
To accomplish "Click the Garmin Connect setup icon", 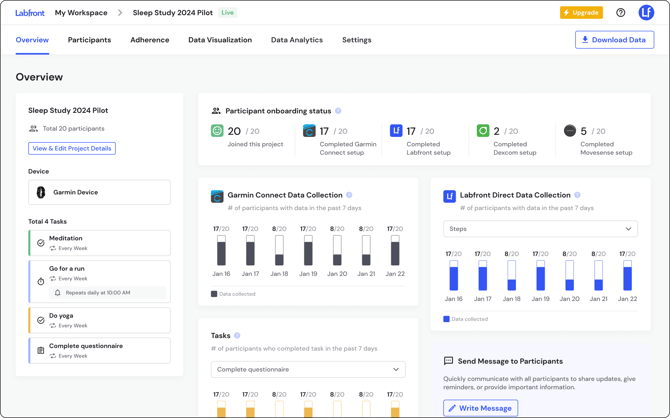I will pos(309,131).
